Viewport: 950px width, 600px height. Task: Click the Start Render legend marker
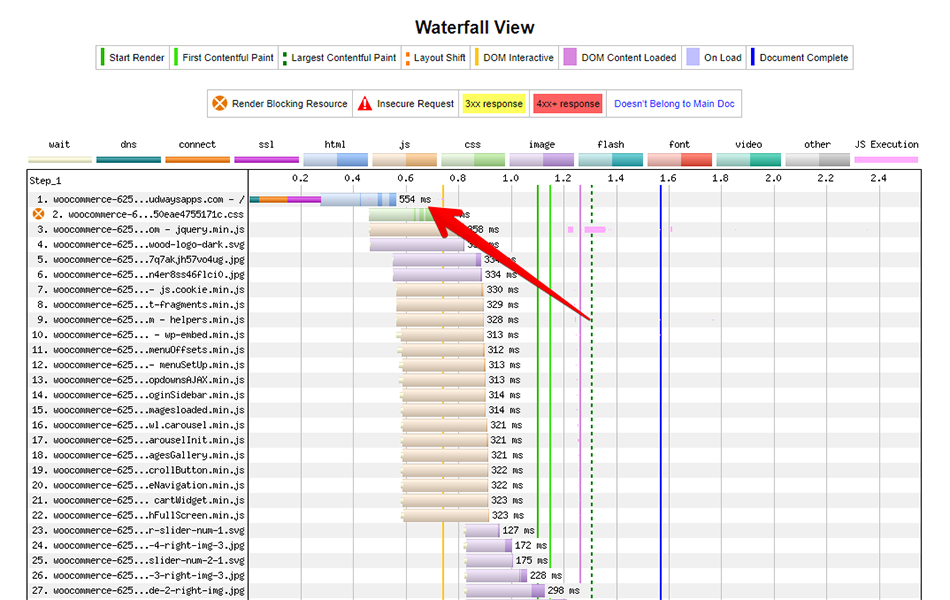[x=102, y=58]
